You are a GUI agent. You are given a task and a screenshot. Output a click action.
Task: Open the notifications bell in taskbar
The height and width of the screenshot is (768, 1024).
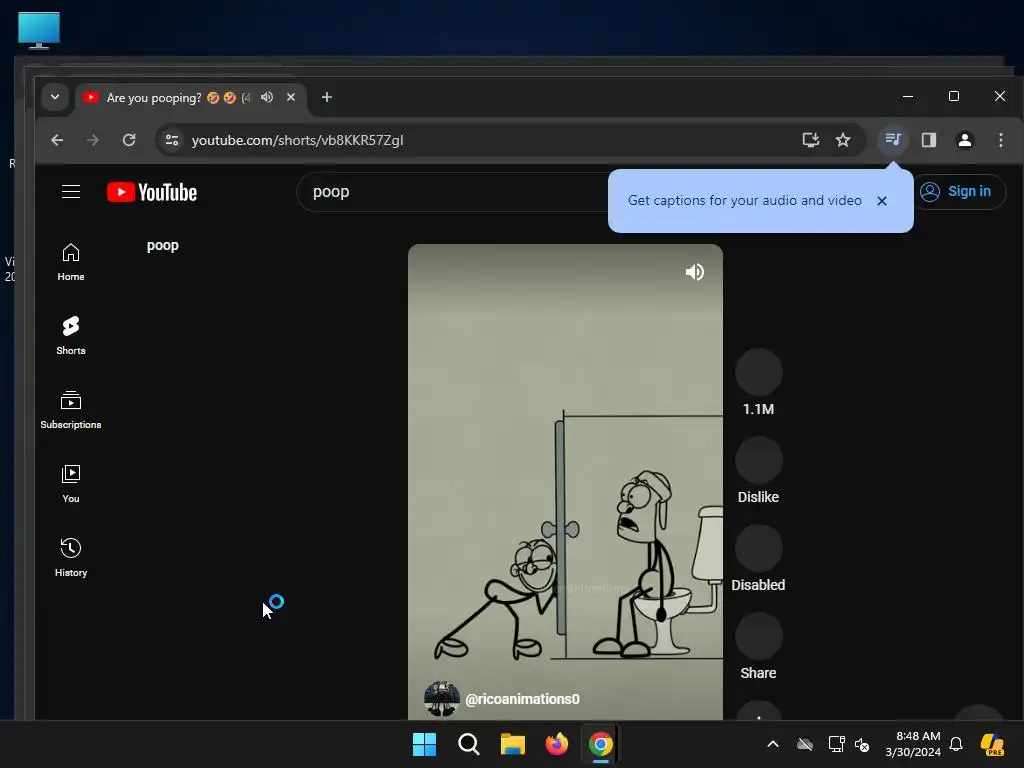(956, 744)
